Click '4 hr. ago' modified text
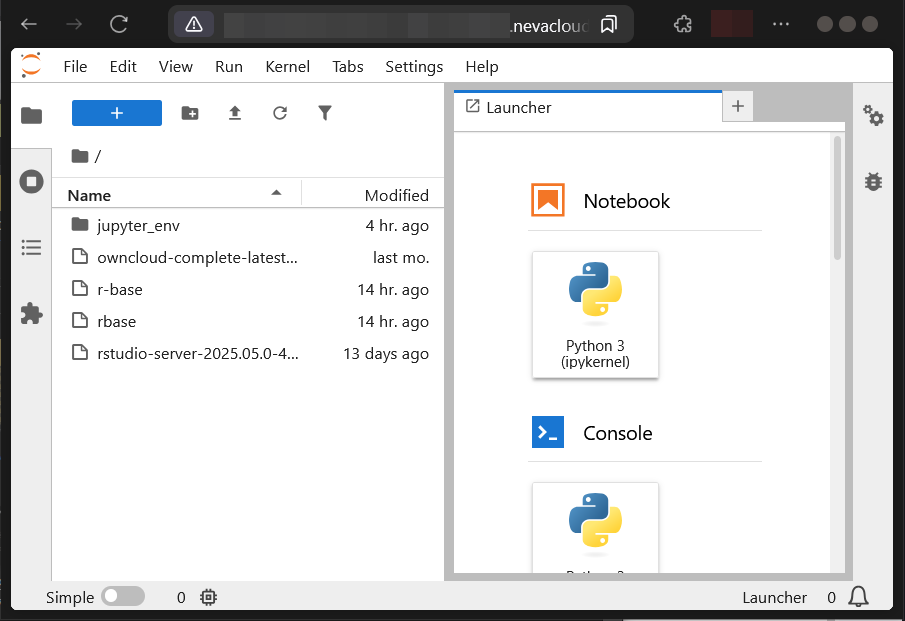The image size is (905, 621). point(397,226)
